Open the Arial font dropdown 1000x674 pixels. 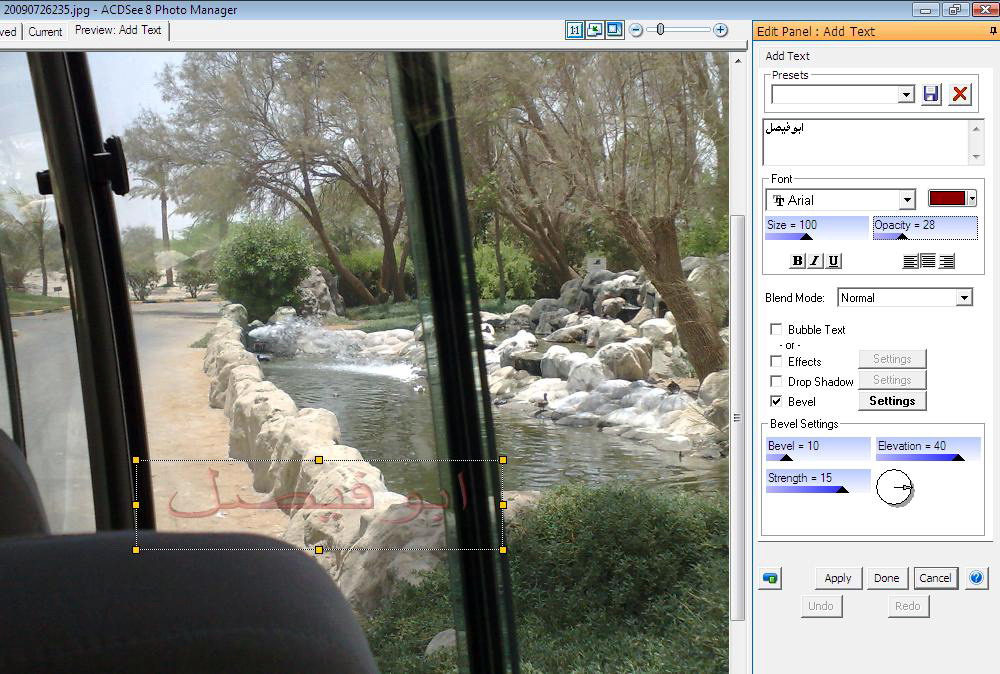(x=907, y=200)
